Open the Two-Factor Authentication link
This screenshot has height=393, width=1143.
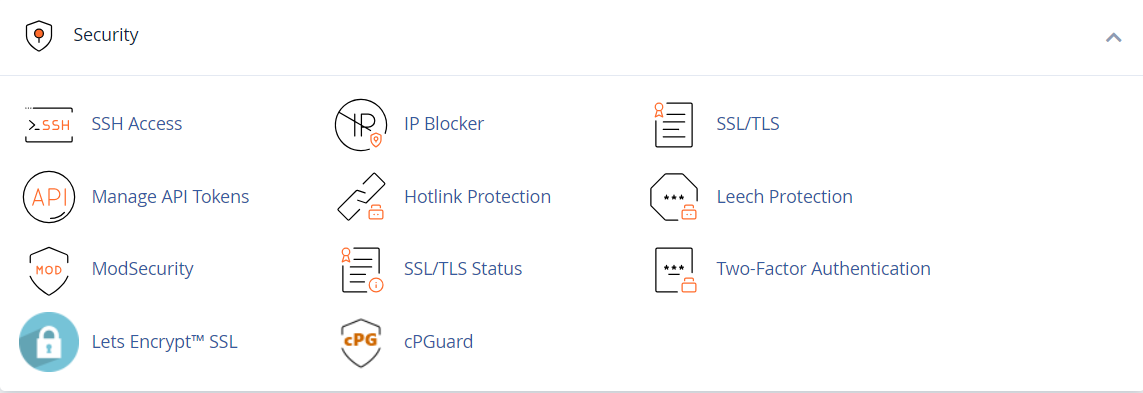pyautogui.click(x=824, y=269)
